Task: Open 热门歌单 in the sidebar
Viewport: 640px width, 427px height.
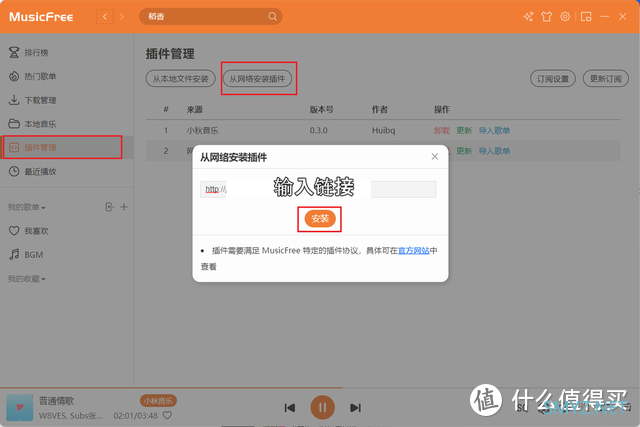Action: (67, 76)
